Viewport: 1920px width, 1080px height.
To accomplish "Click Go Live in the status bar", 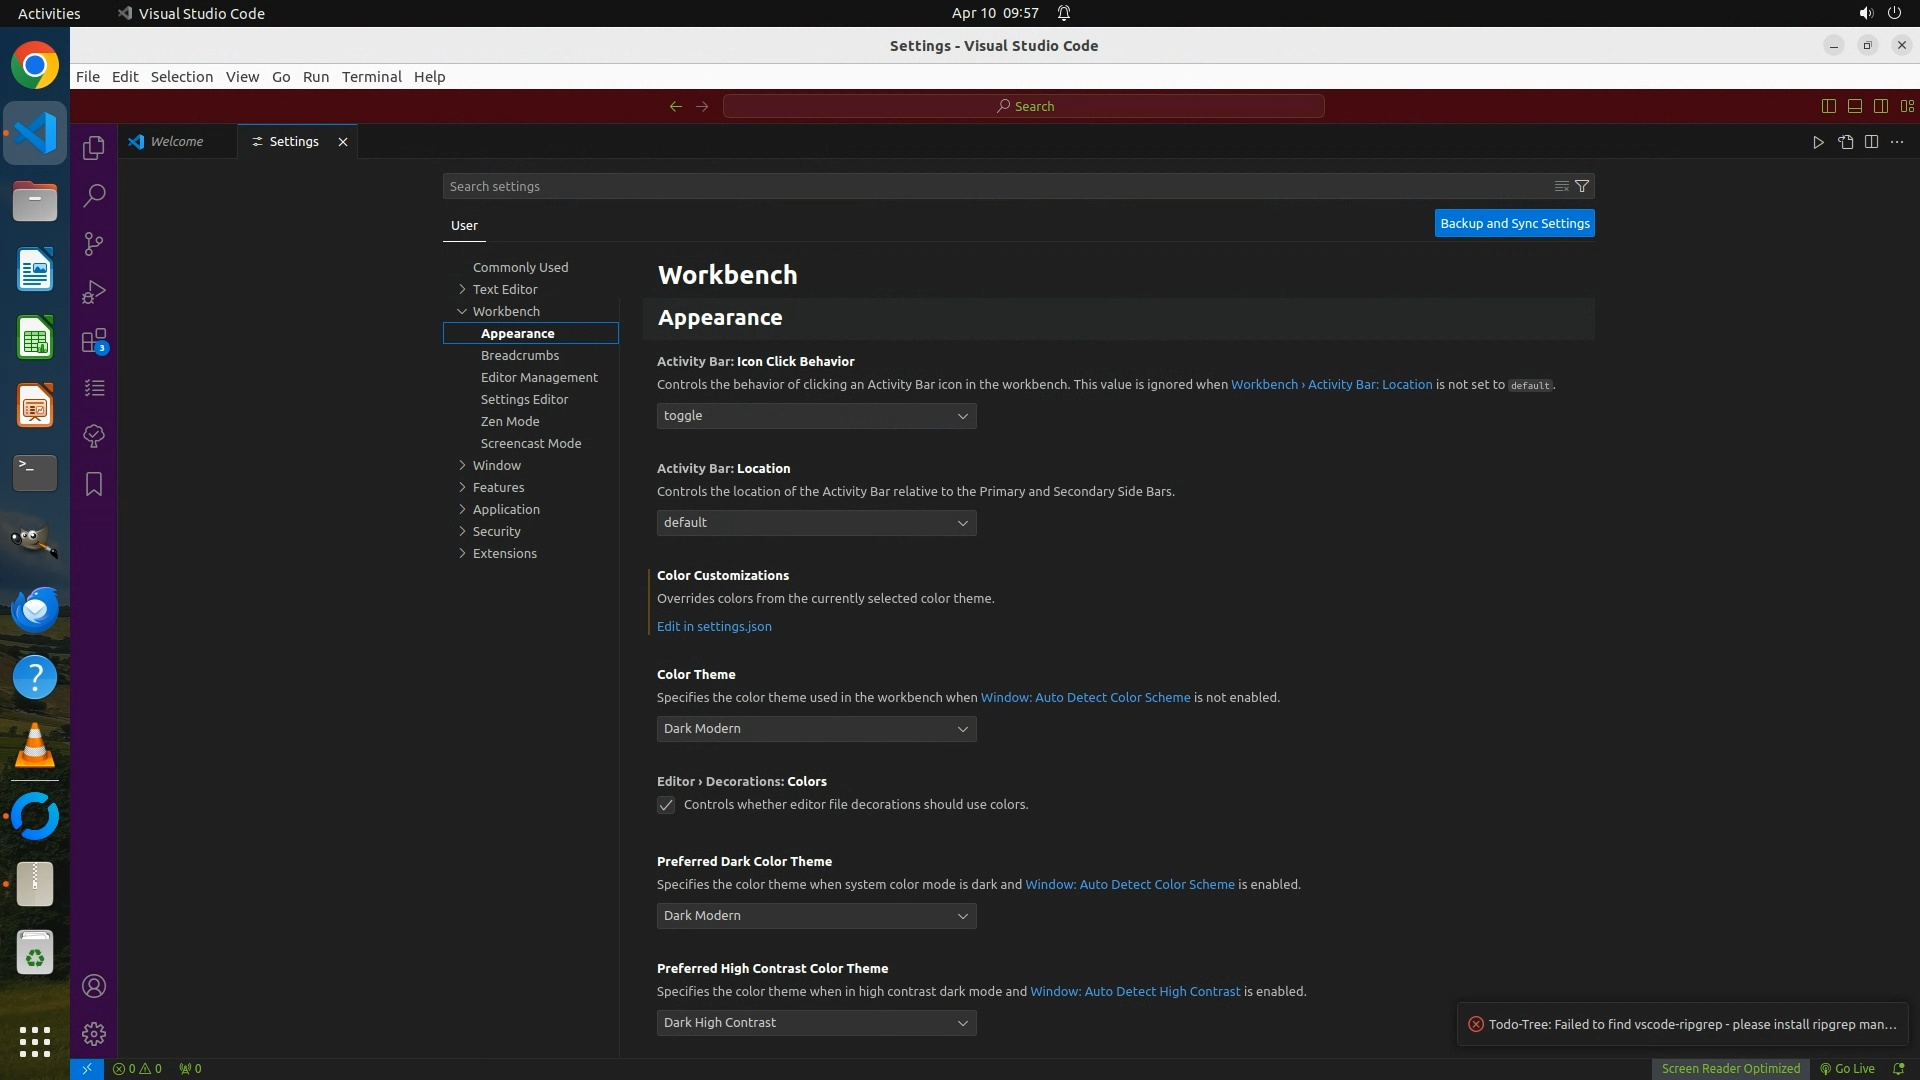I will point(1847,1068).
